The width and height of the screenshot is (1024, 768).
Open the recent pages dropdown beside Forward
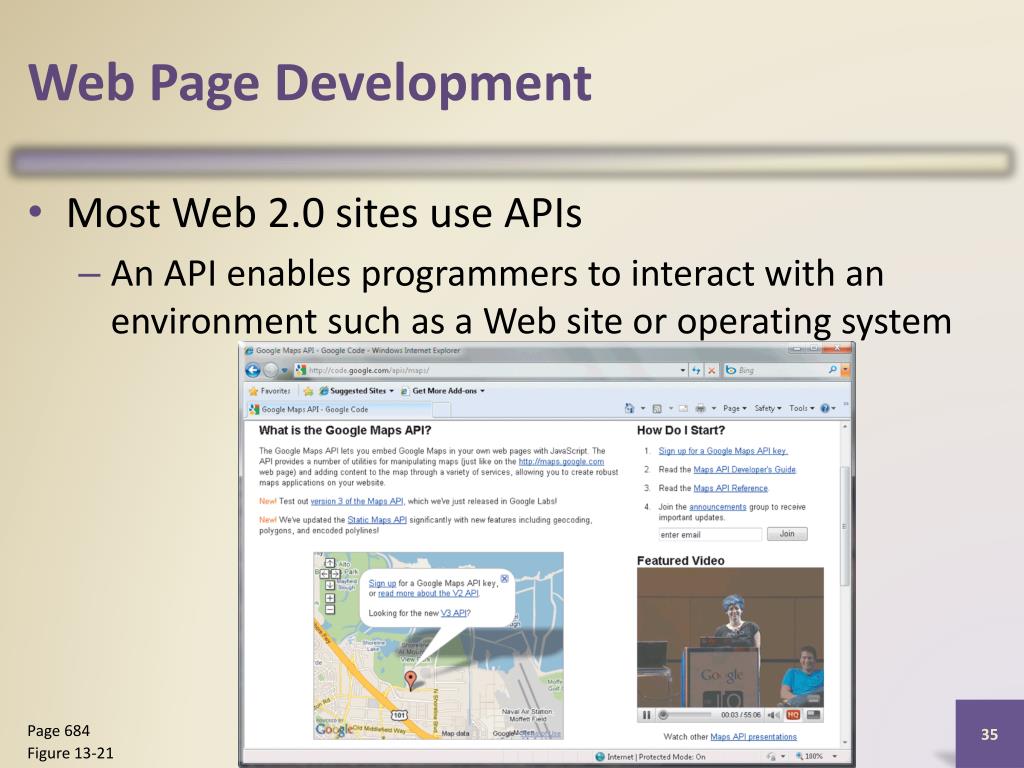click(x=284, y=370)
